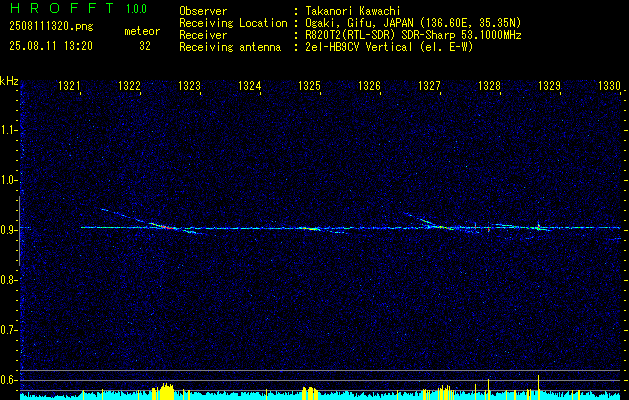Image resolution: width=629 pixels, height=400 pixels.
Task: Click the Receiving Location Ogaki, Gifu text
Action: click(x=413, y=23)
